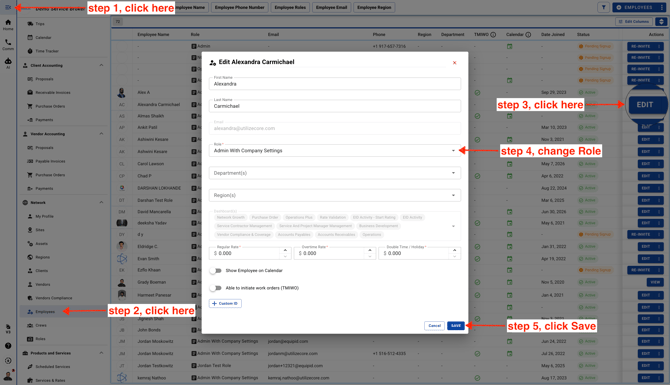Viewport: 670px width, 385px height.
Task: Click the row density sort-arrows button
Action: coord(661,21)
